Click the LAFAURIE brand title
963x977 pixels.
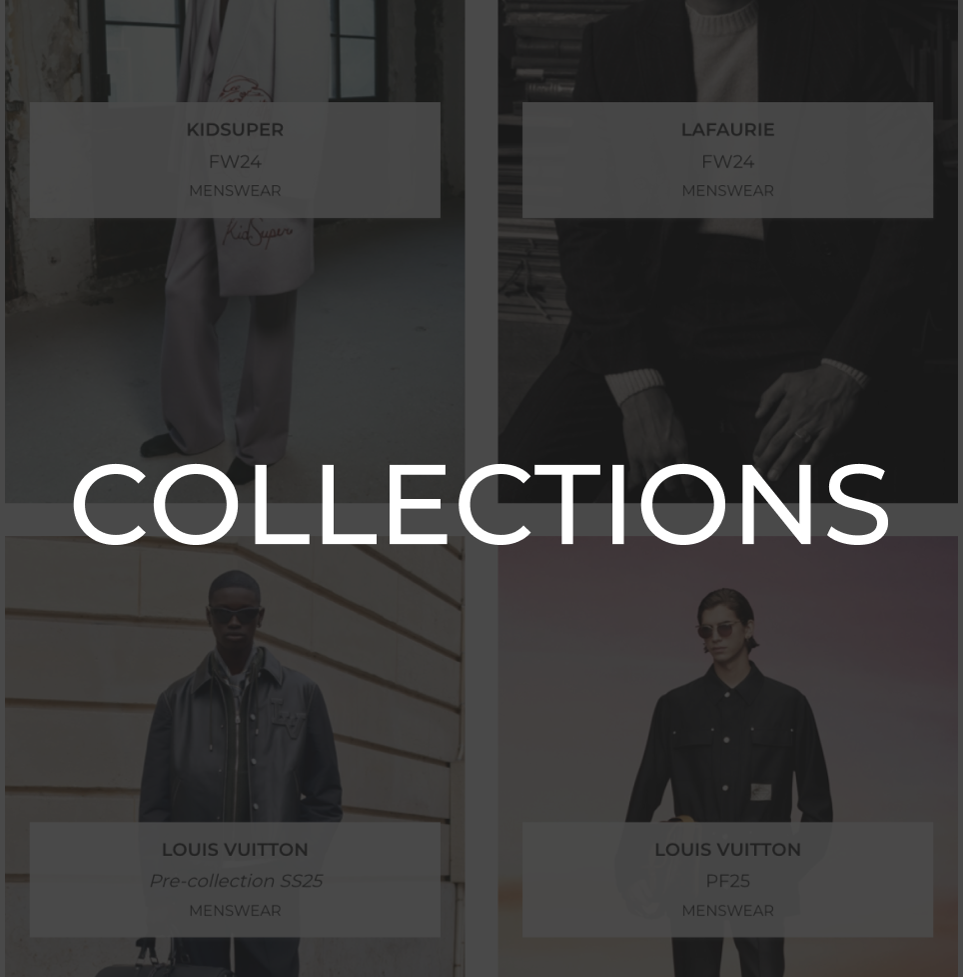tap(728, 130)
